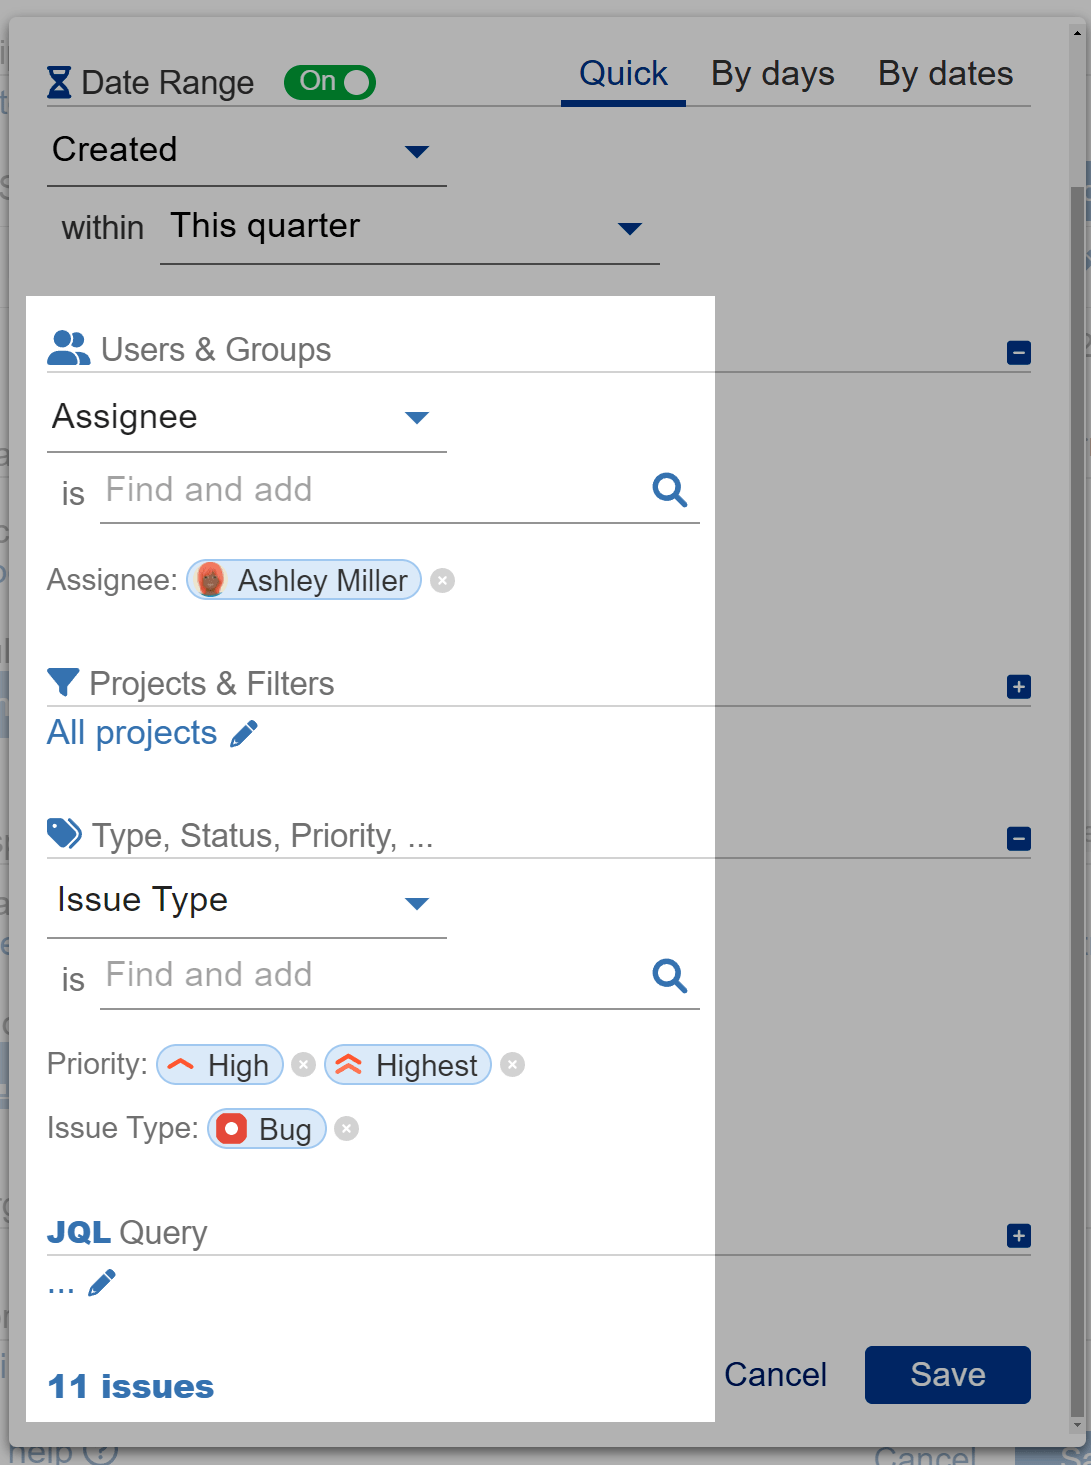Expand the Projects & Filters section
Viewport: 1091px width, 1465px height.
[1018, 687]
